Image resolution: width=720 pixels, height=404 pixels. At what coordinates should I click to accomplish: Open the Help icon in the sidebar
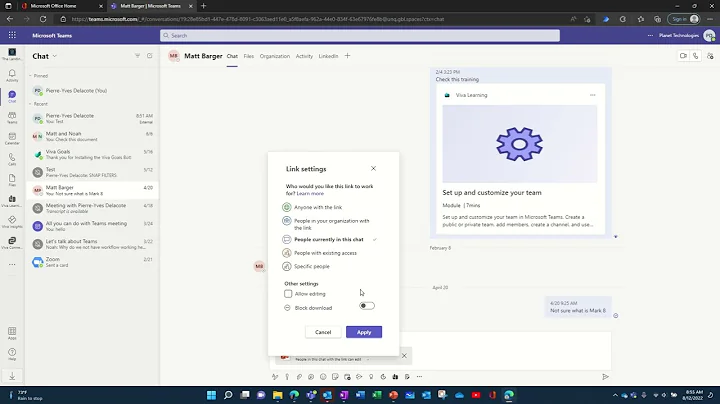coord(12,354)
